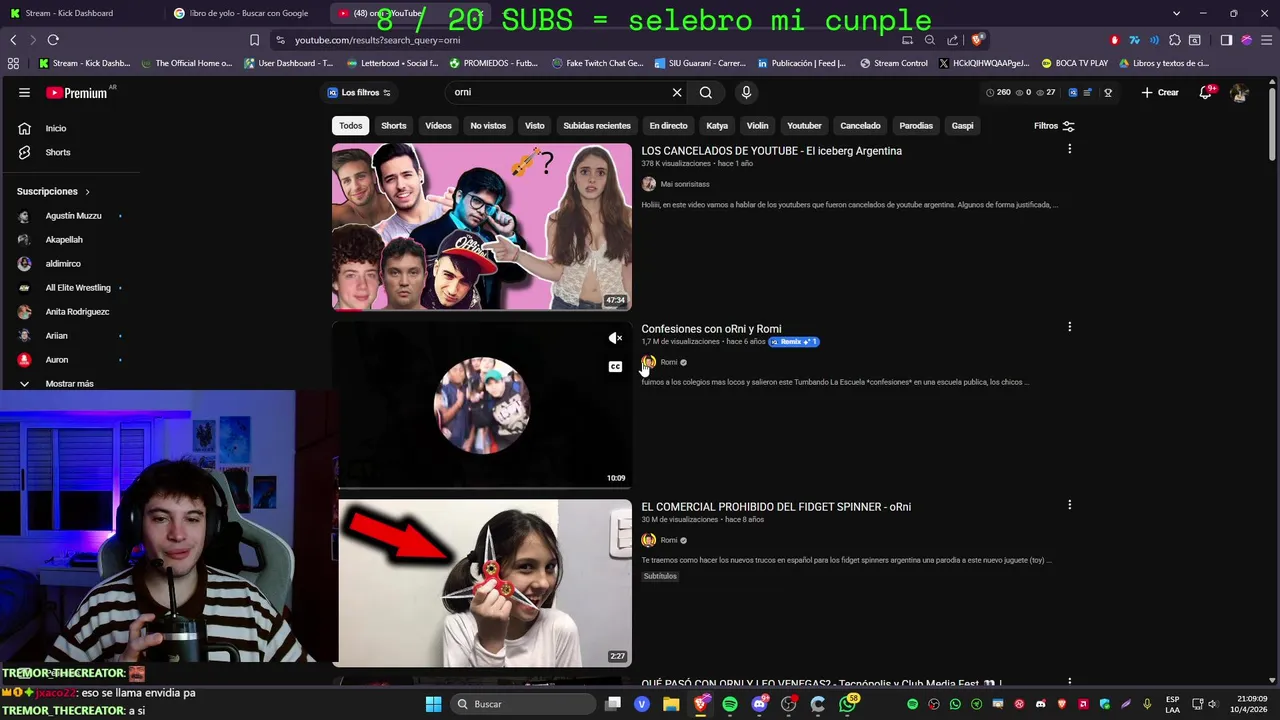
Task: Toggle captions on the Confesiones preview
Action: 616,367
